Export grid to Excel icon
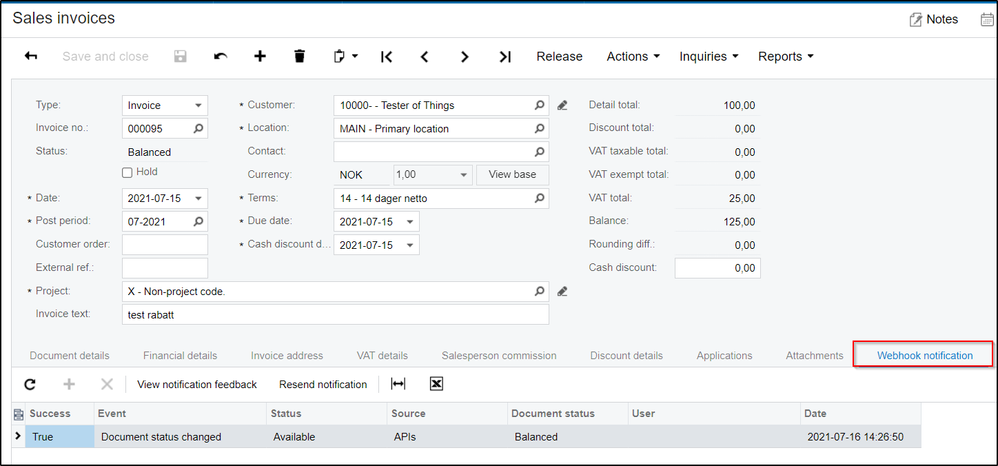 click(436, 384)
